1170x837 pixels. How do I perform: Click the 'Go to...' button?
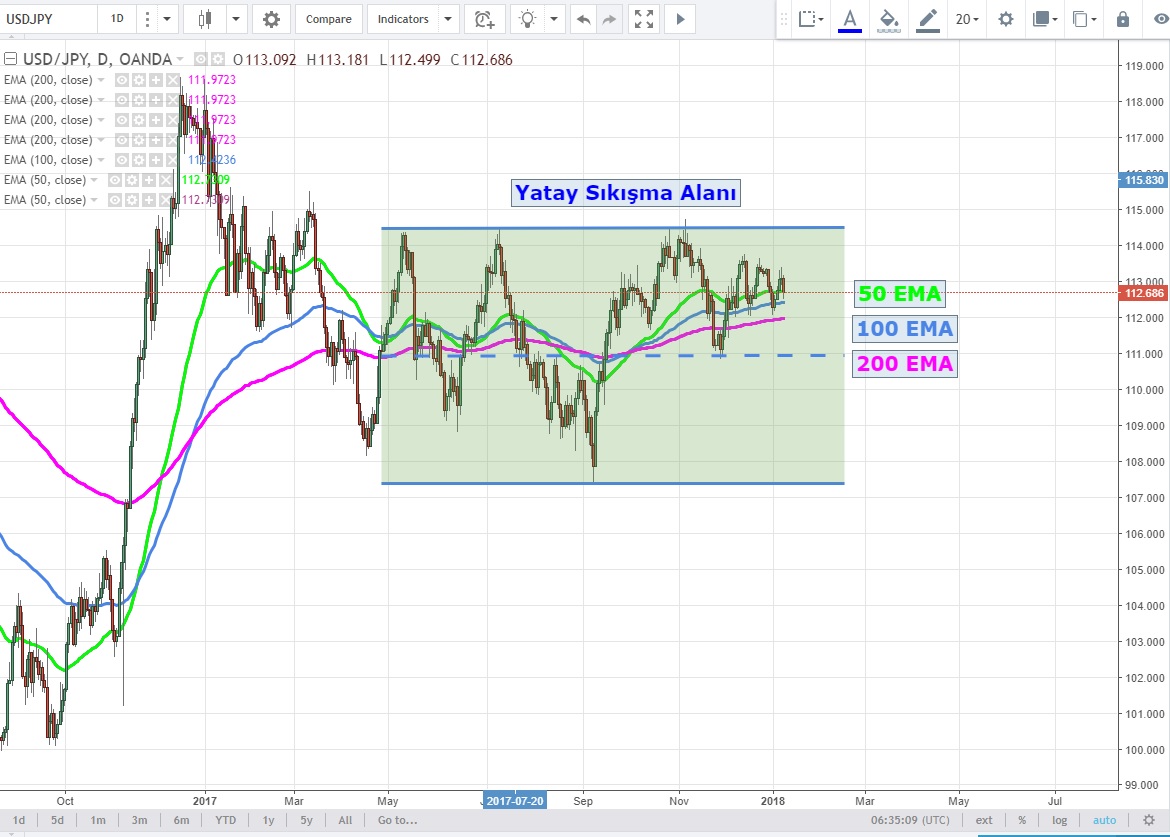click(x=397, y=820)
